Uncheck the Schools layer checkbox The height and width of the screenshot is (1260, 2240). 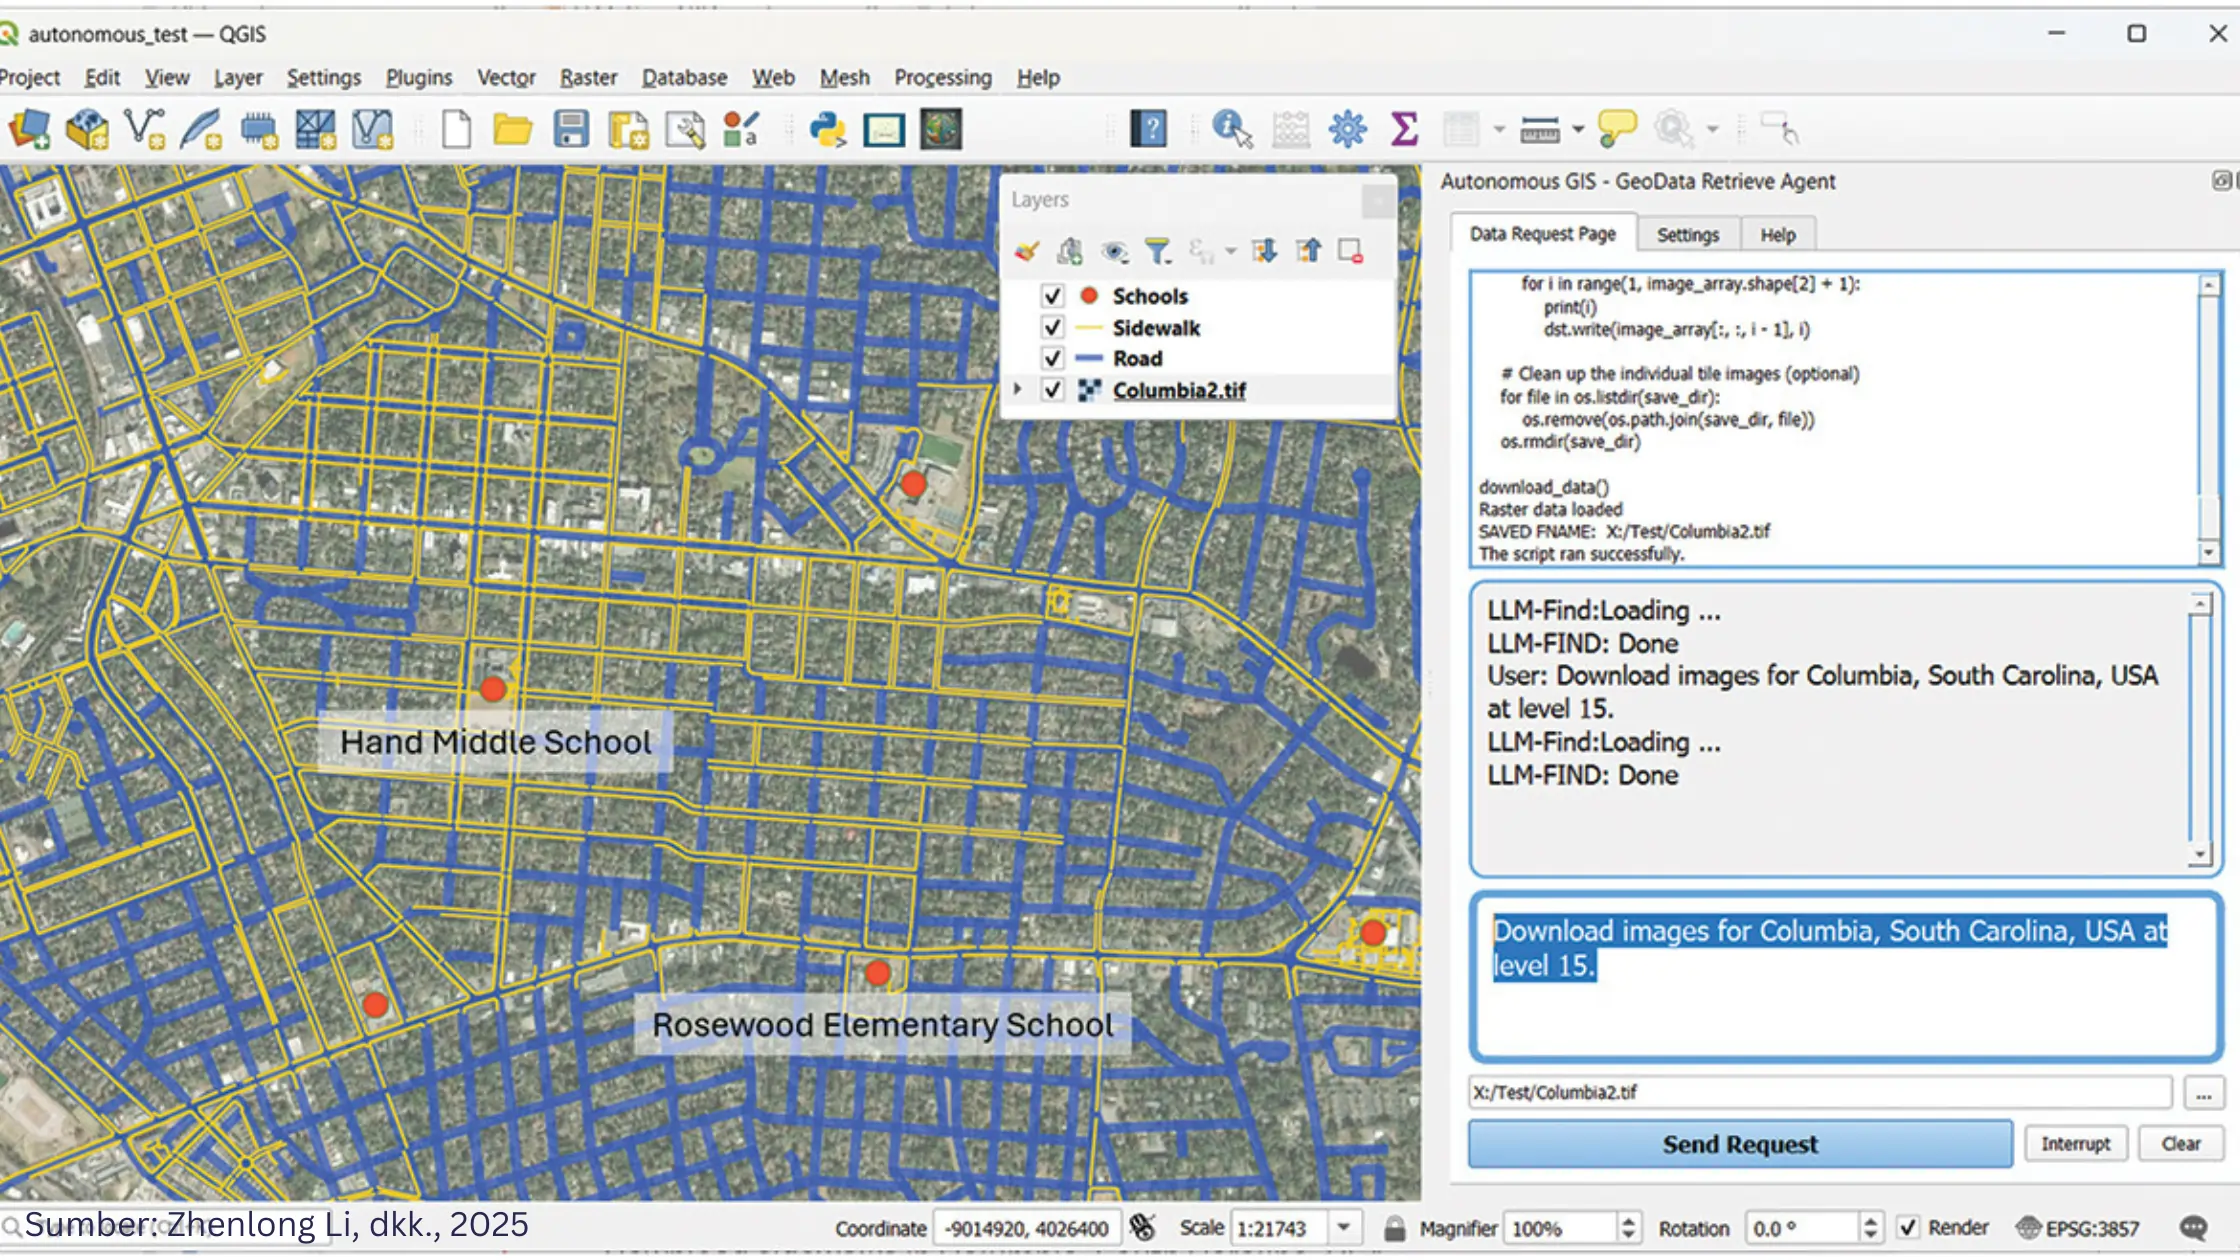point(1052,296)
